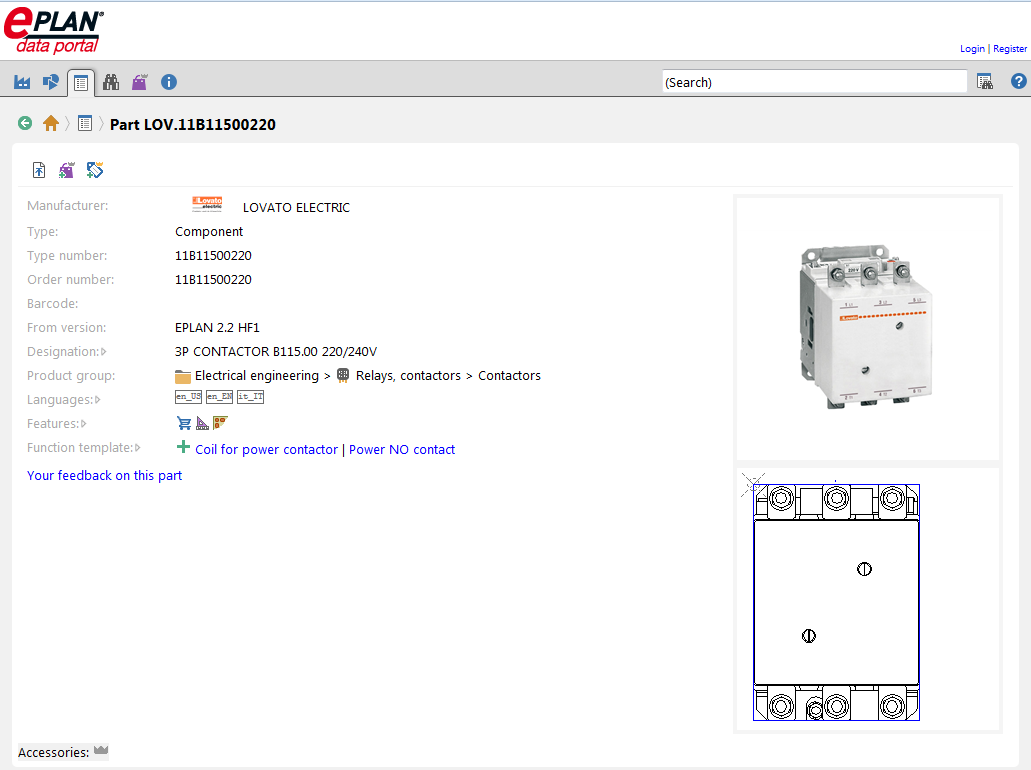Expand the Designation field arrow
Screen dimensions: 1031x770
(104, 352)
